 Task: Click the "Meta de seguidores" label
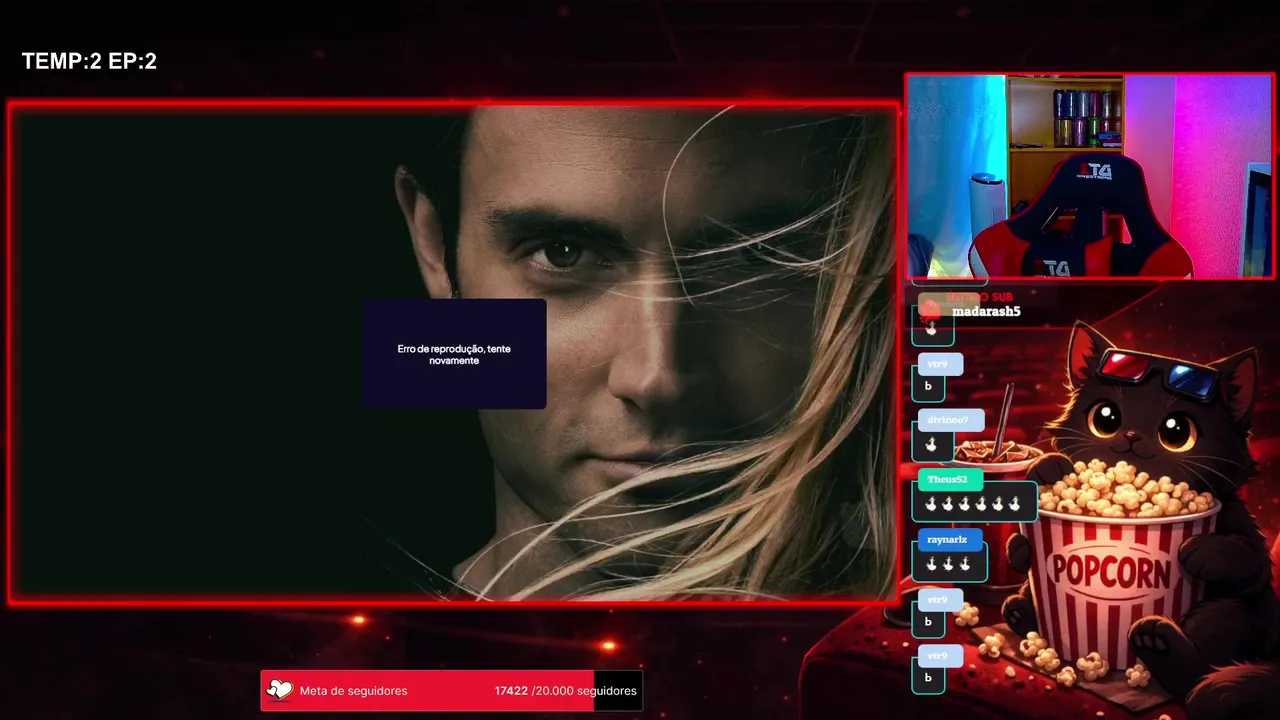[x=353, y=691]
